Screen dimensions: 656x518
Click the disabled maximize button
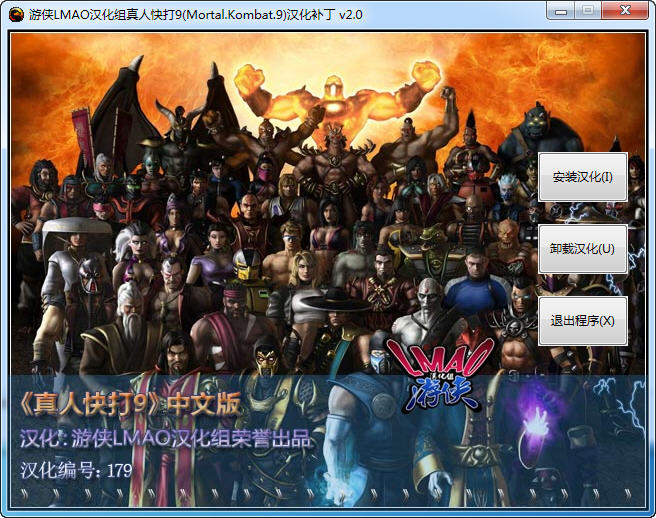(x=588, y=10)
